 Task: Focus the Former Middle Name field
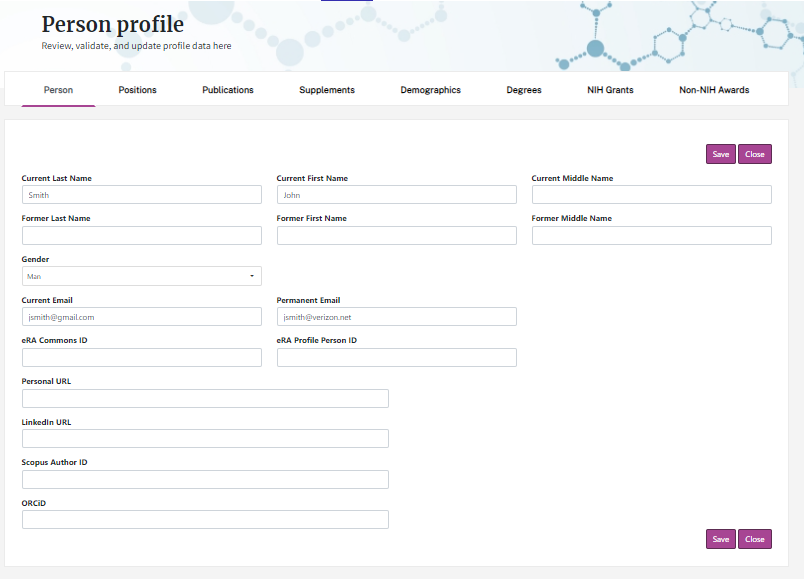click(x=652, y=235)
